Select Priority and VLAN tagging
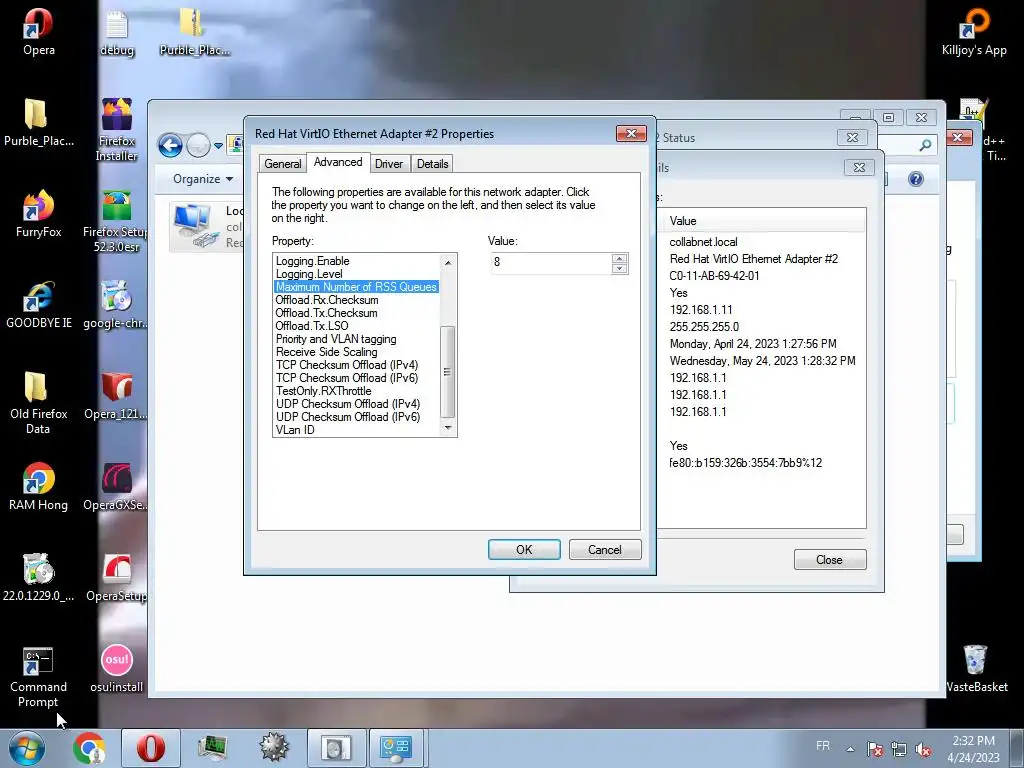Screen dimensions: 1024x768 point(357,339)
